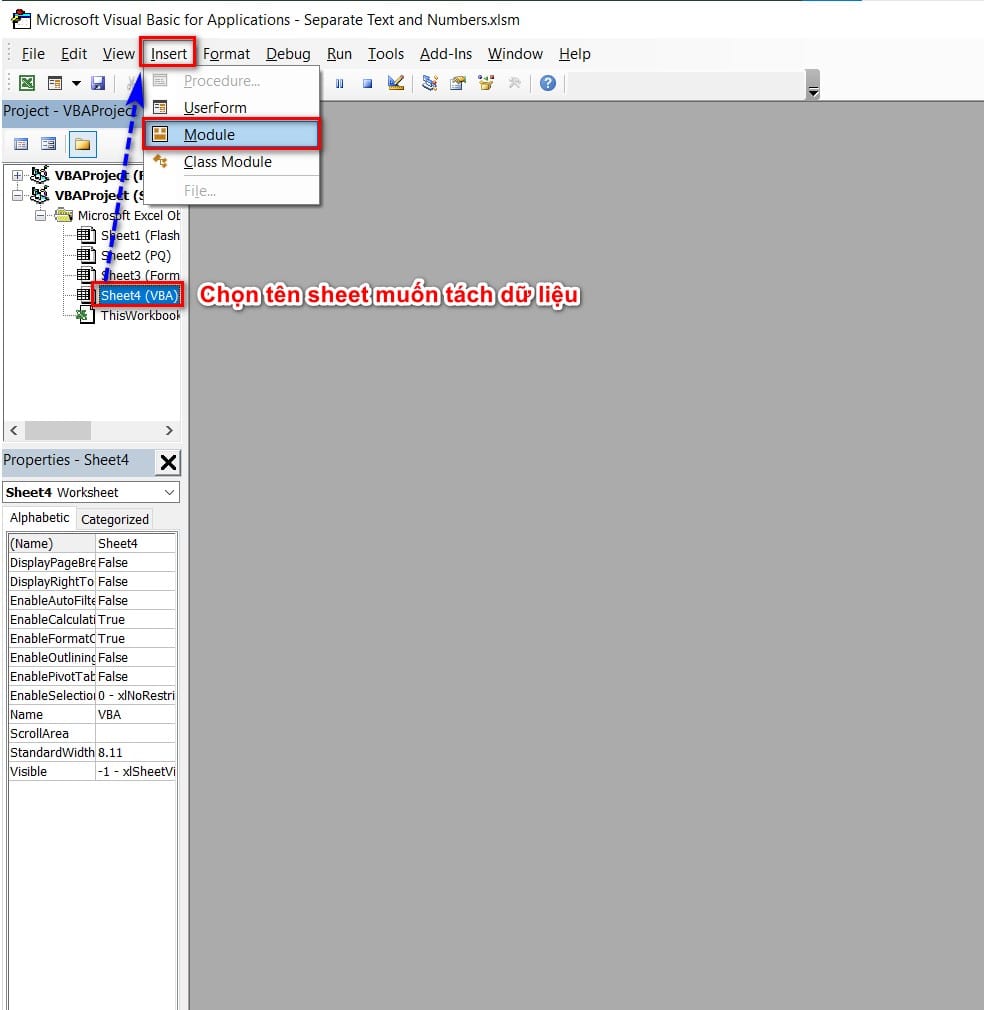984x1010 pixels.
Task: Choose Class Module in the Insert menu
Action: (x=227, y=162)
